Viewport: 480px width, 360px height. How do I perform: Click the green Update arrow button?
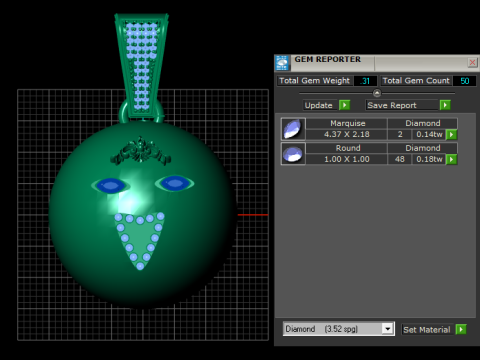pyautogui.click(x=344, y=105)
